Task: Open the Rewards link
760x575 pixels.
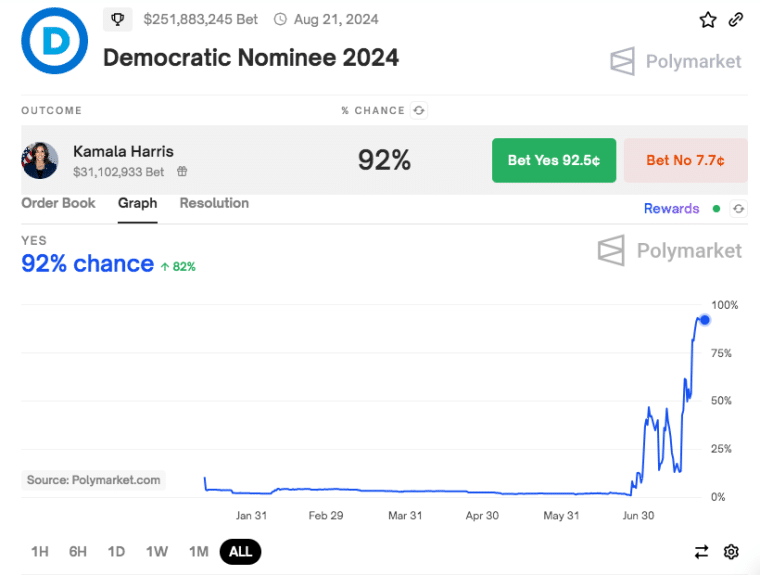Action: [671, 209]
